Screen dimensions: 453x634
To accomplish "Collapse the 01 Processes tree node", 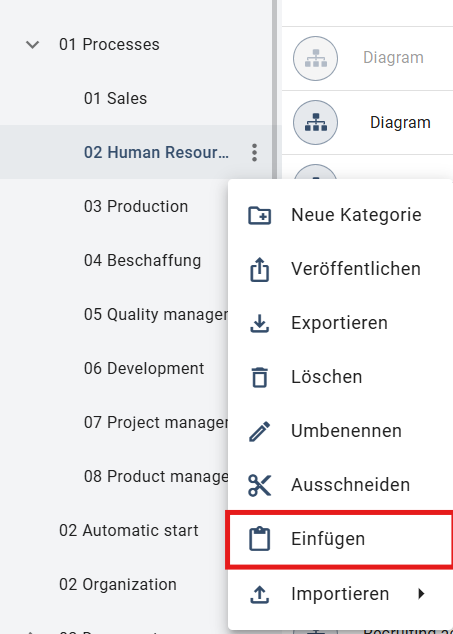I will [32, 44].
